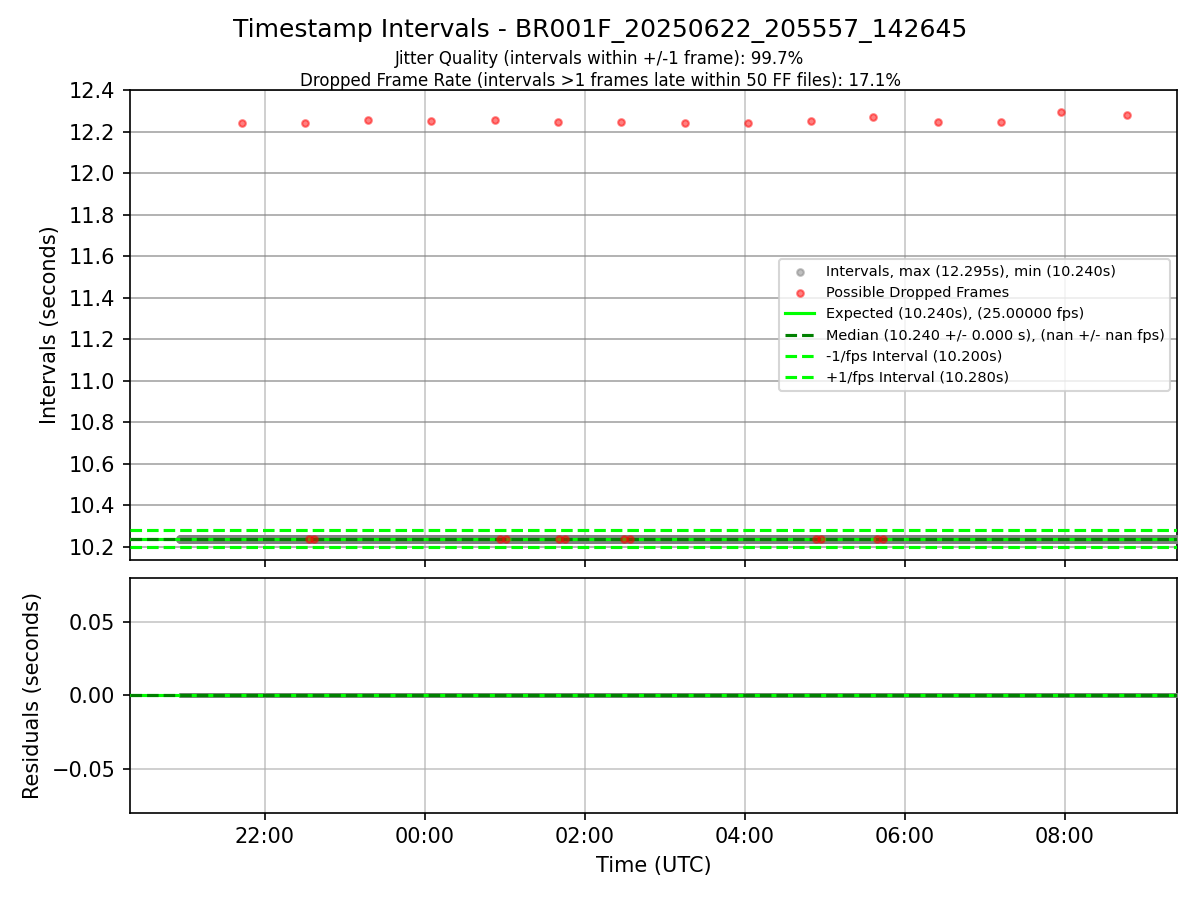This screenshot has height=900, width=1200.
Task: Click the −0.05 residuals tick label
Action: click(x=86, y=769)
